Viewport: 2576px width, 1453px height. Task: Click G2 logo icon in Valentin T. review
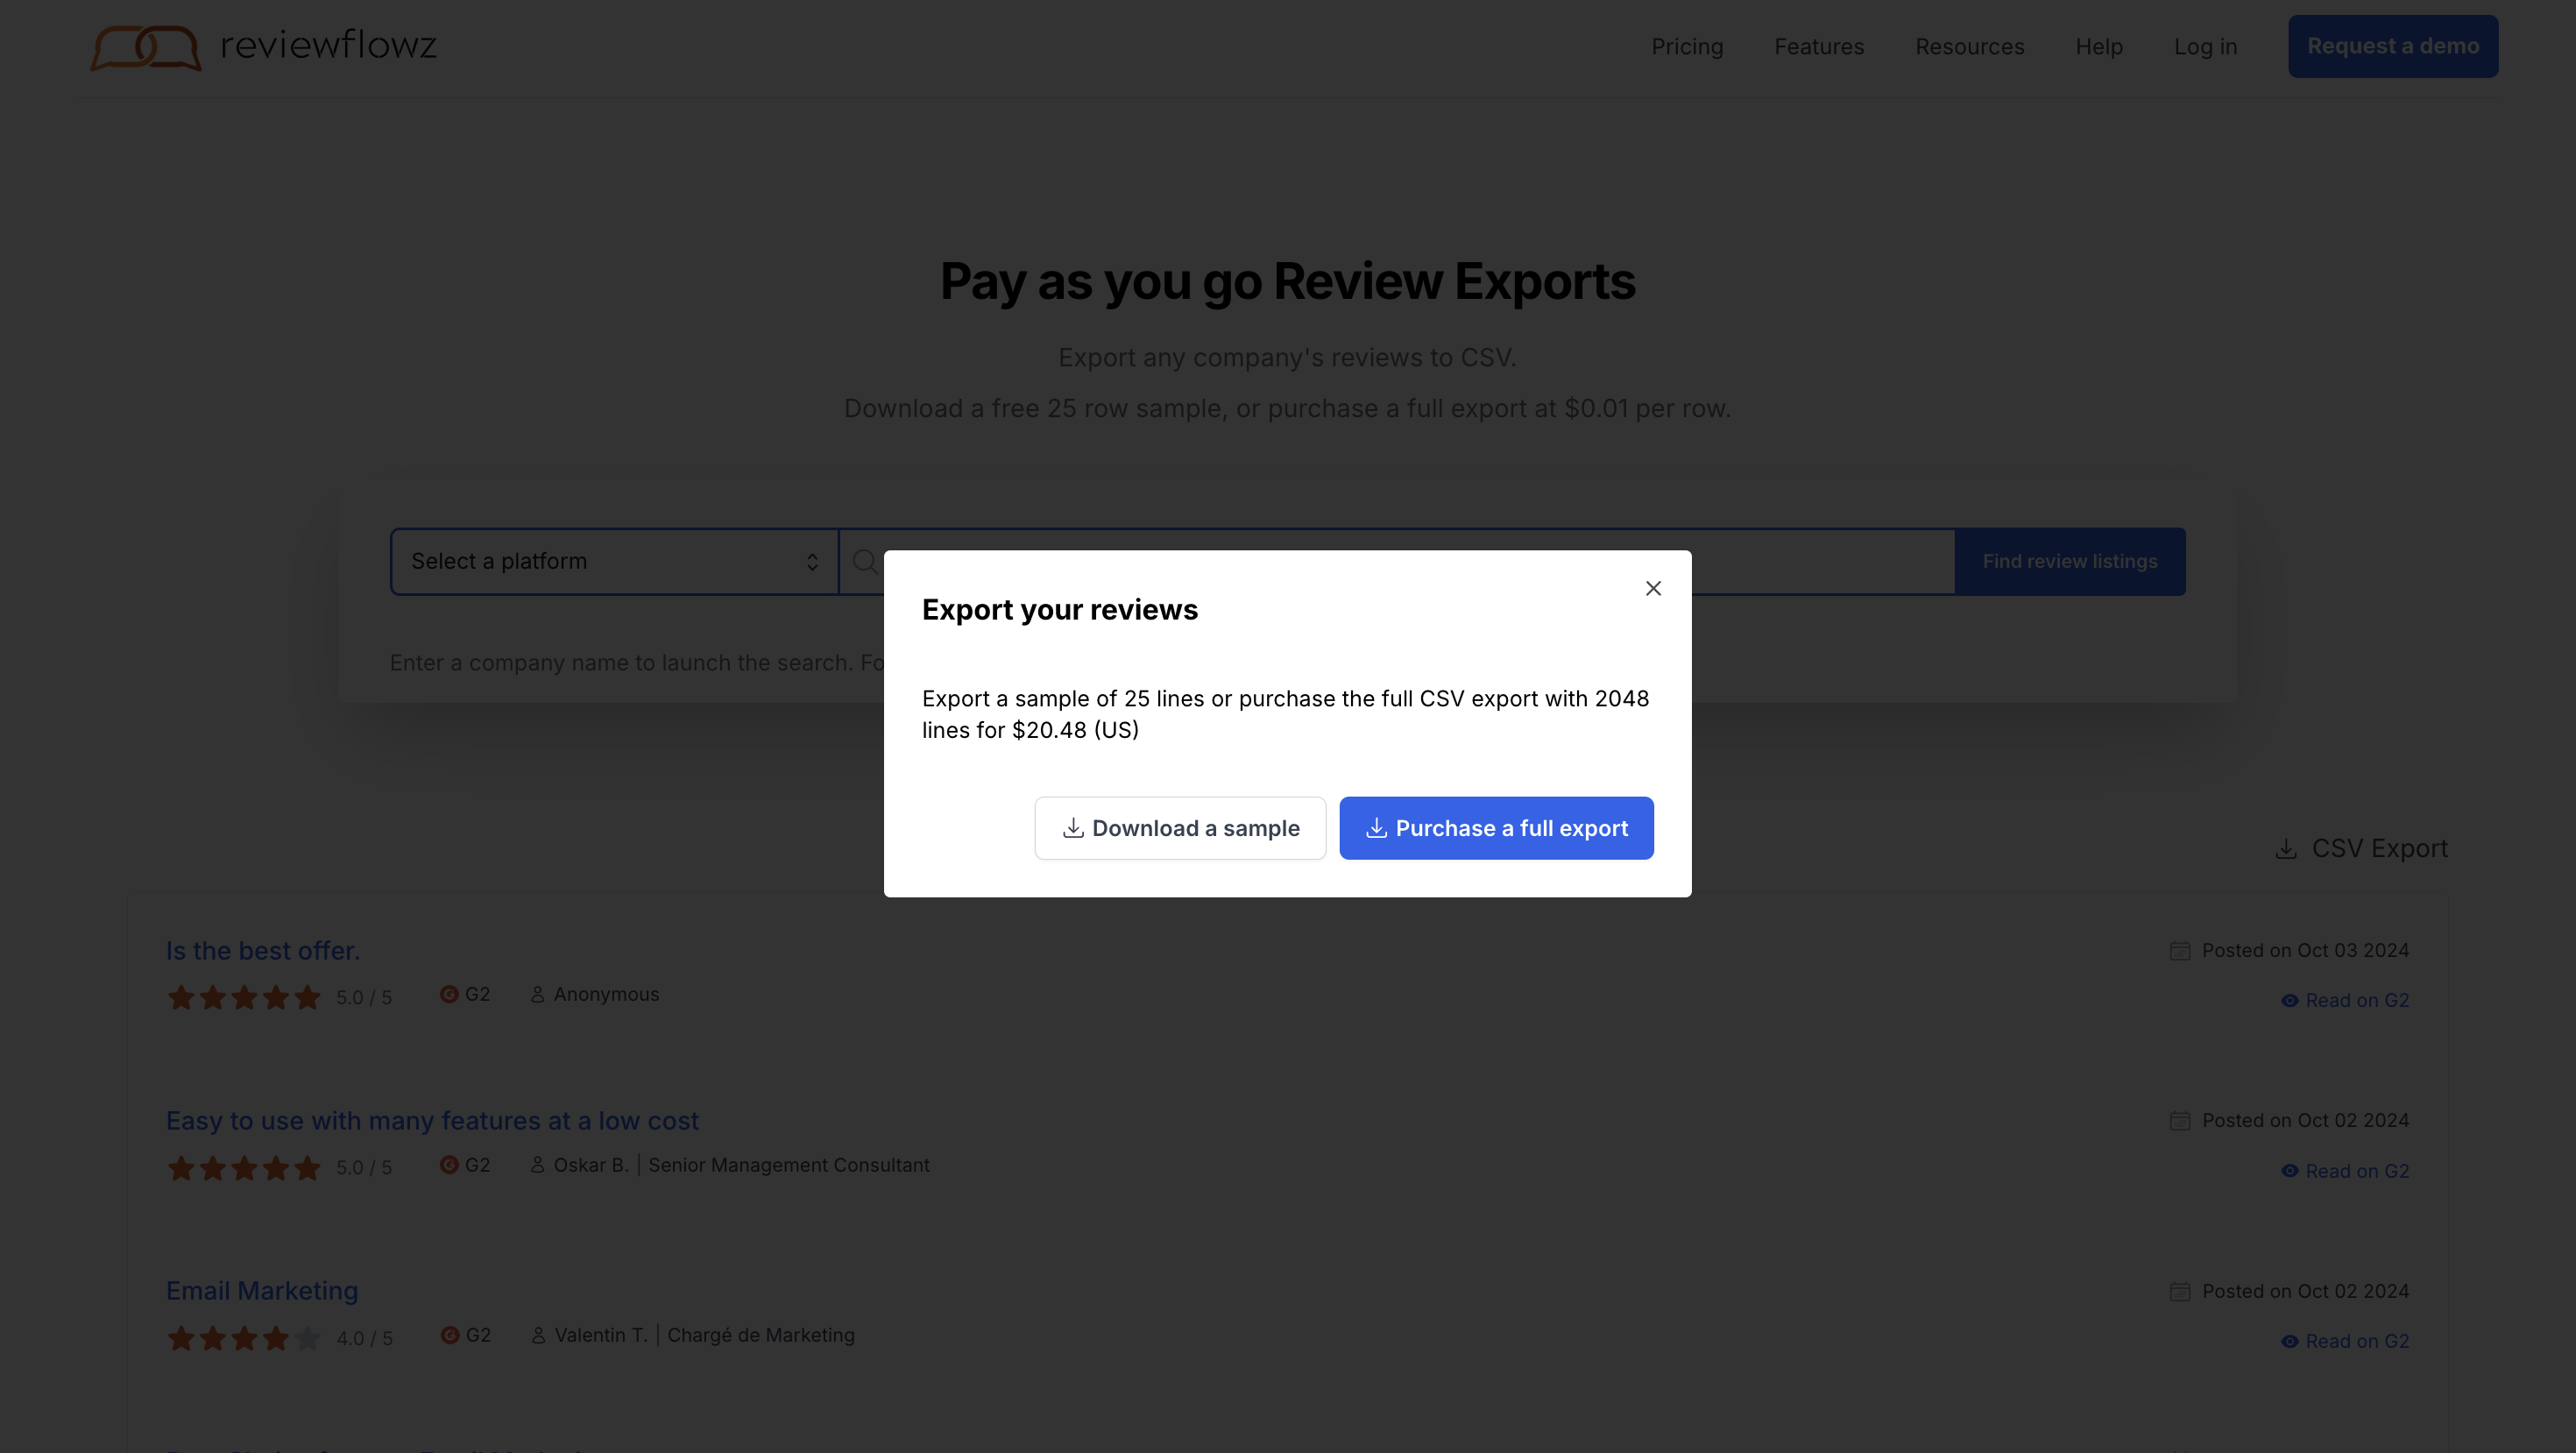[450, 1335]
